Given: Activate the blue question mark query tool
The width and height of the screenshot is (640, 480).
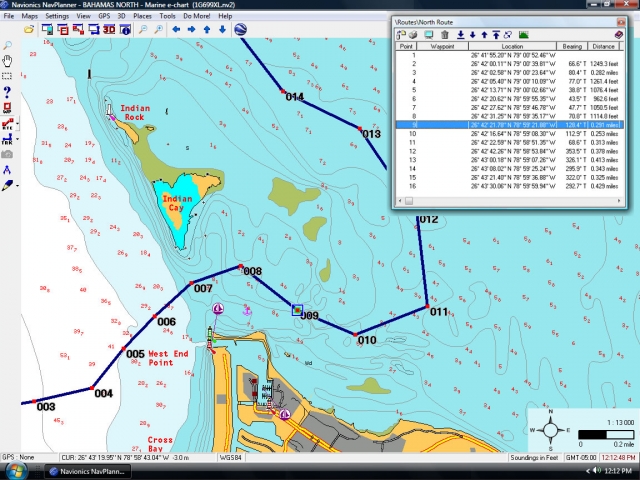Looking at the screenshot, I should click(x=7, y=91).
